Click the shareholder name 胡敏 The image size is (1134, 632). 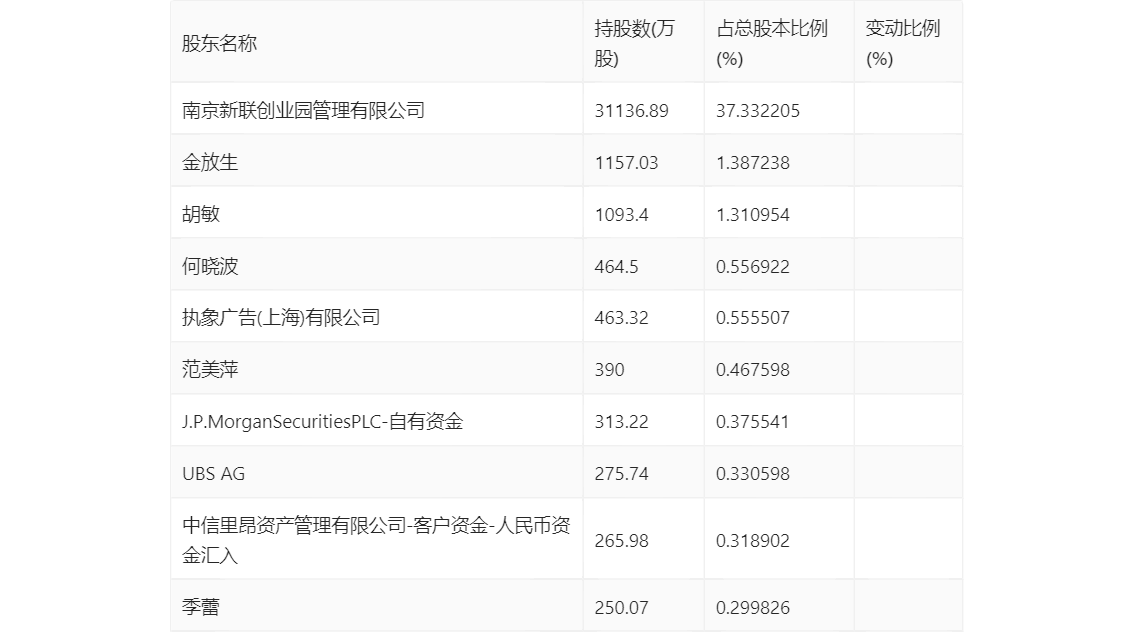200,214
